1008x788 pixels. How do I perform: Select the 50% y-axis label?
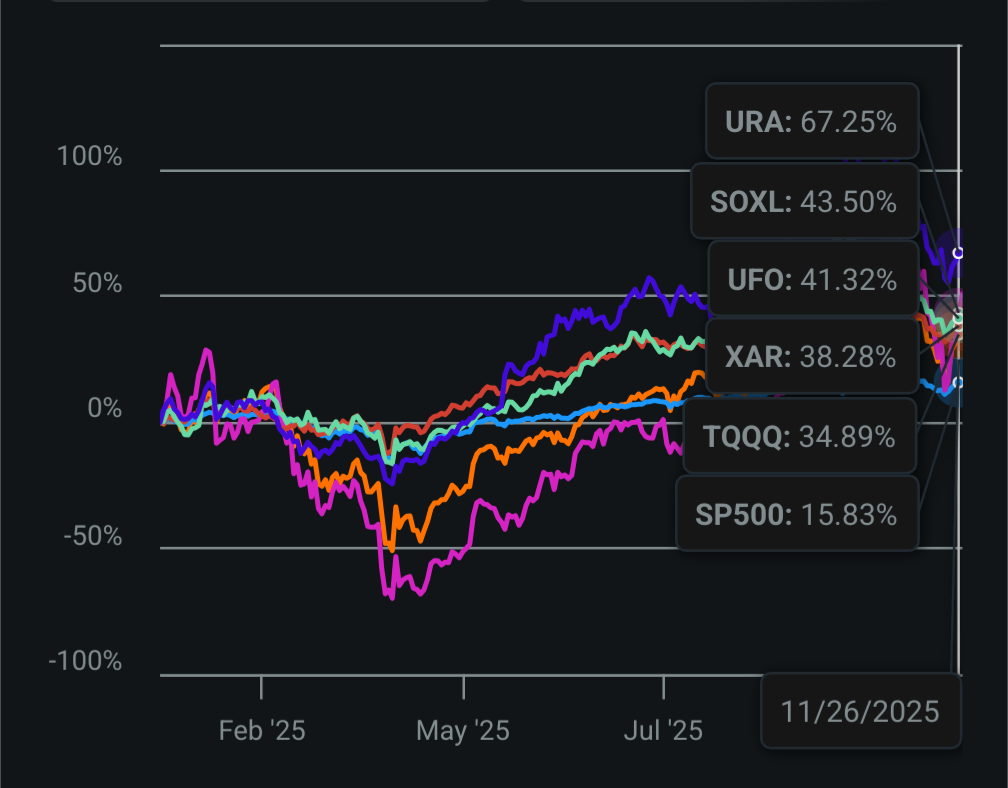[97, 283]
